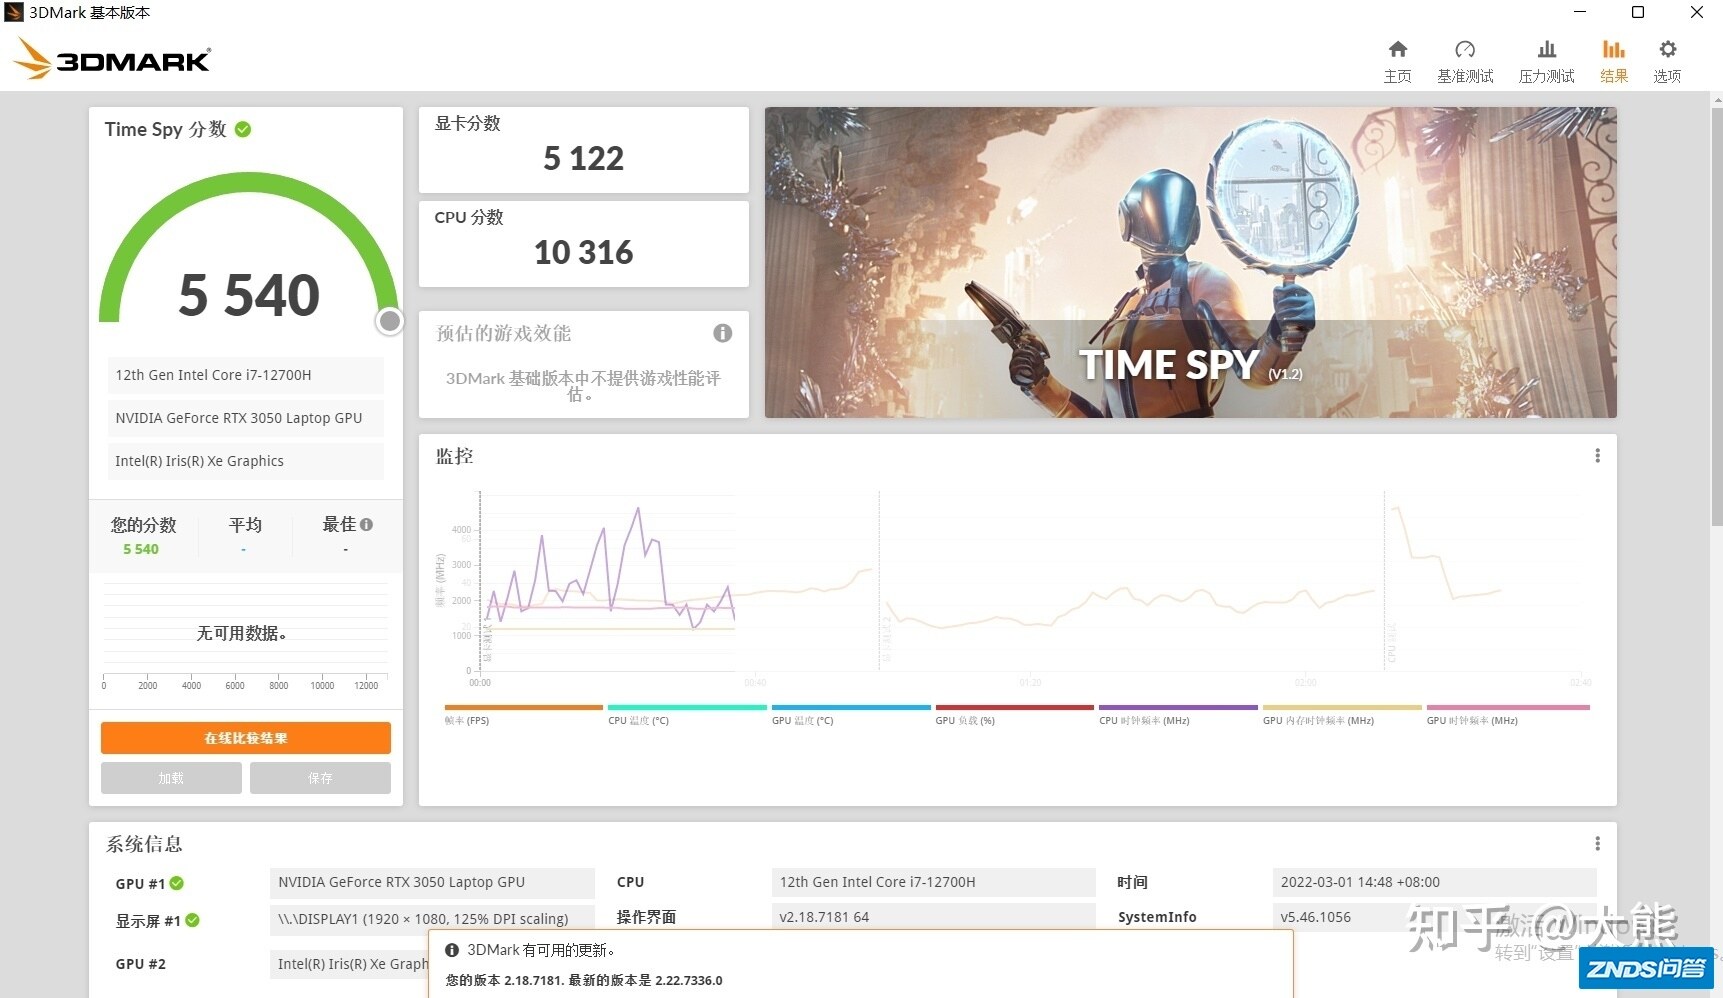Toggle the GPU 内存时钟频率 legend

pyautogui.click(x=1342, y=714)
